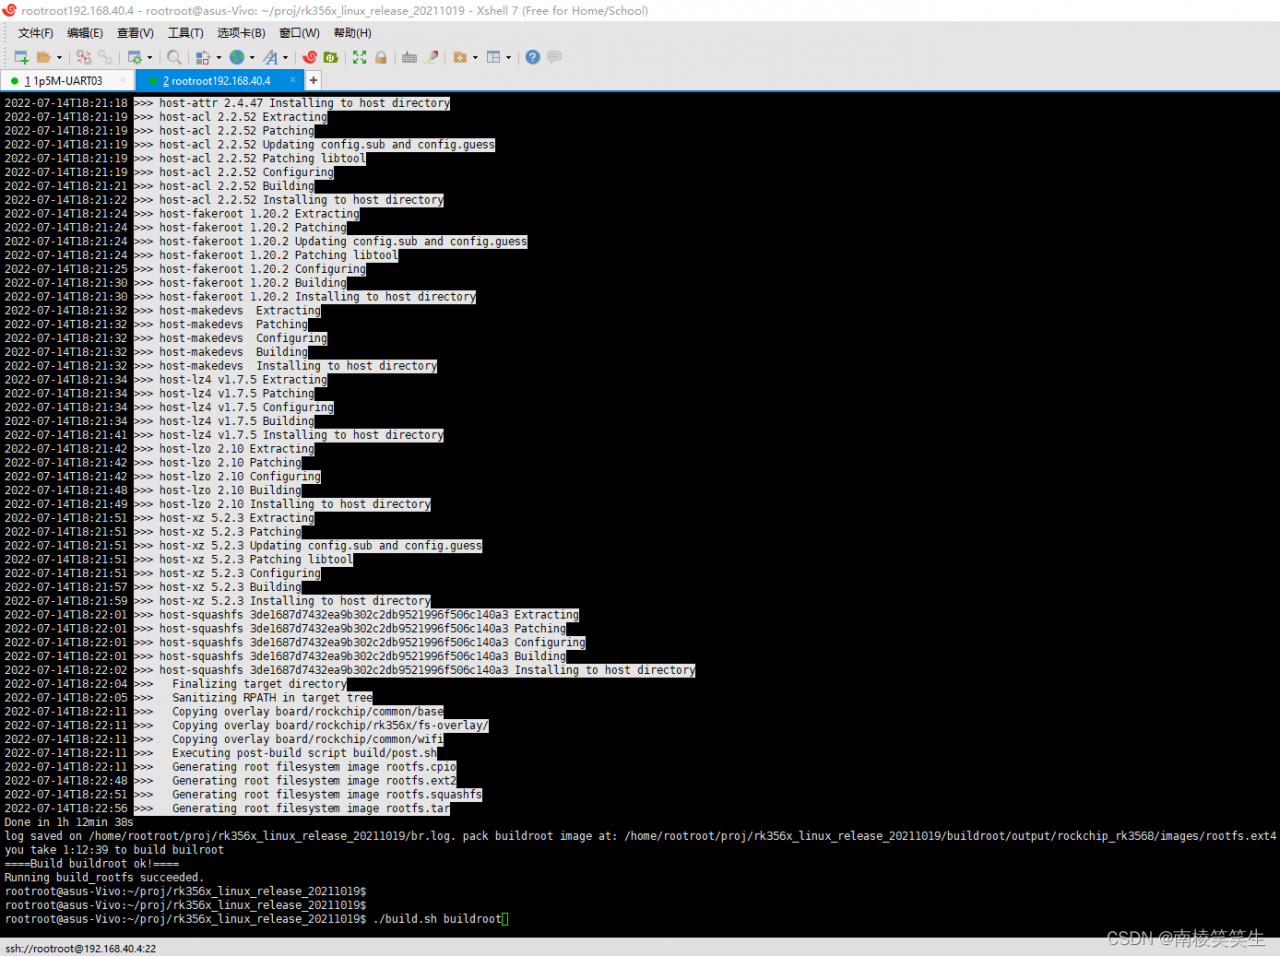The width and height of the screenshot is (1280, 956).
Task: Click the Open session folder icon
Action: point(43,57)
